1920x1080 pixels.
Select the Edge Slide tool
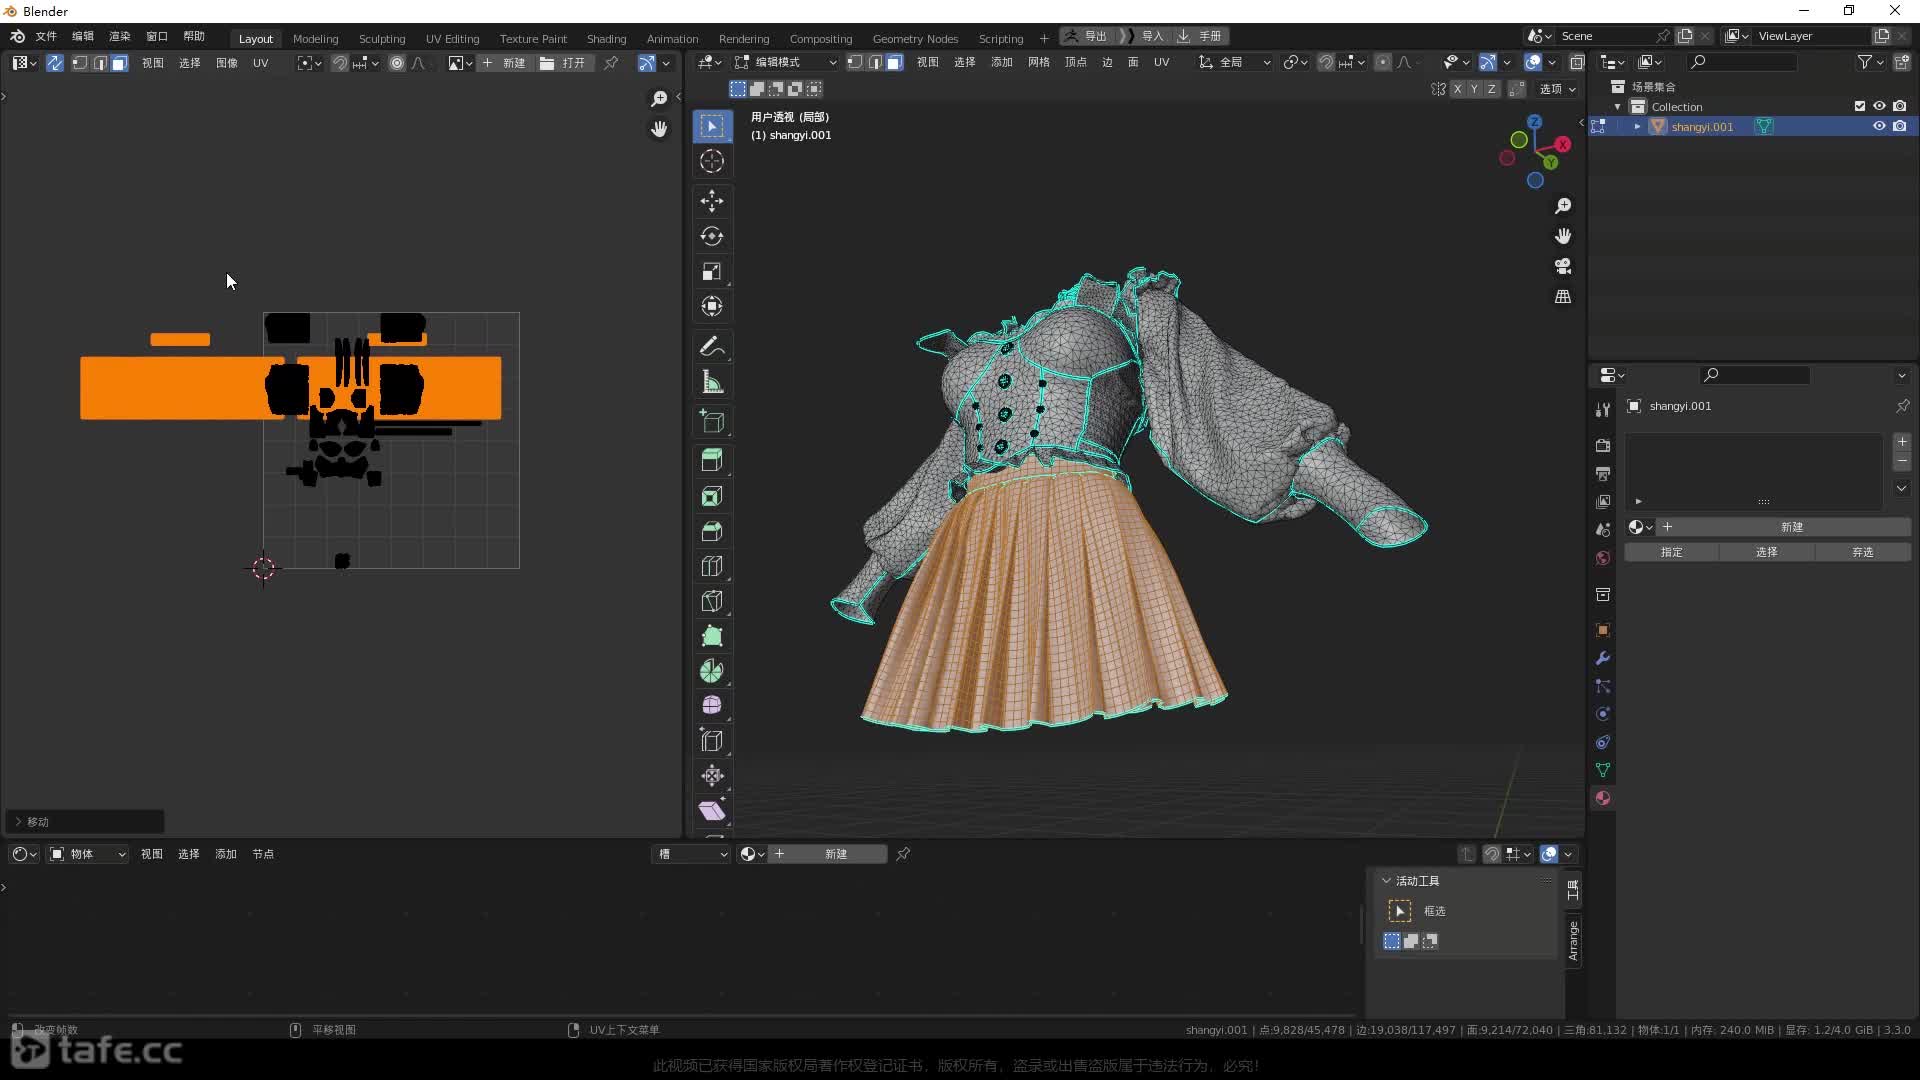point(712,741)
